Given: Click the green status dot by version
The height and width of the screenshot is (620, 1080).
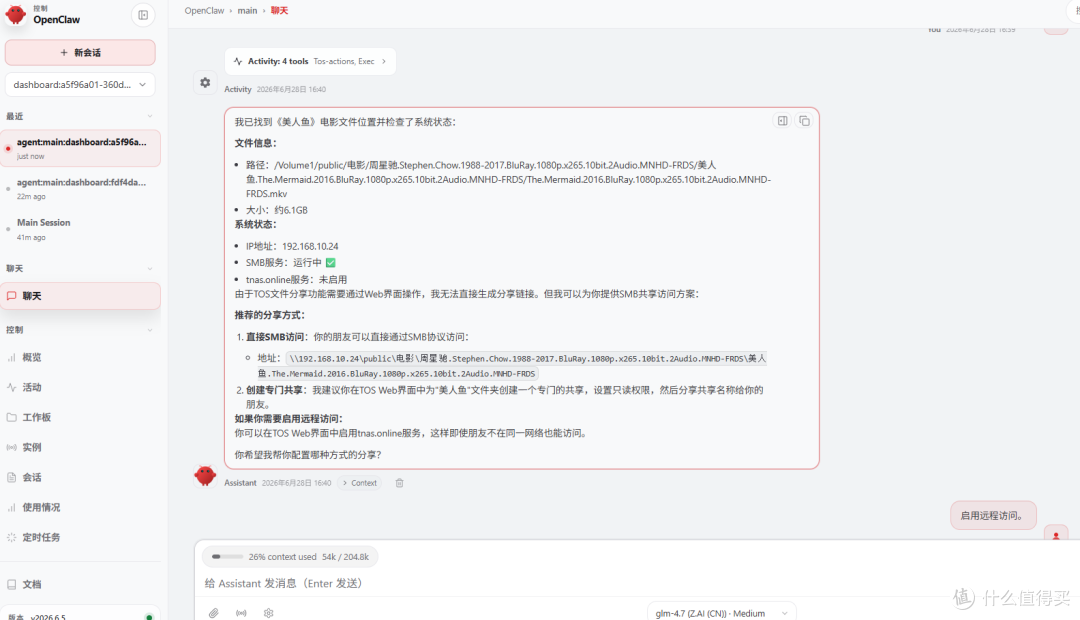Looking at the screenshot, I should 149,617.
